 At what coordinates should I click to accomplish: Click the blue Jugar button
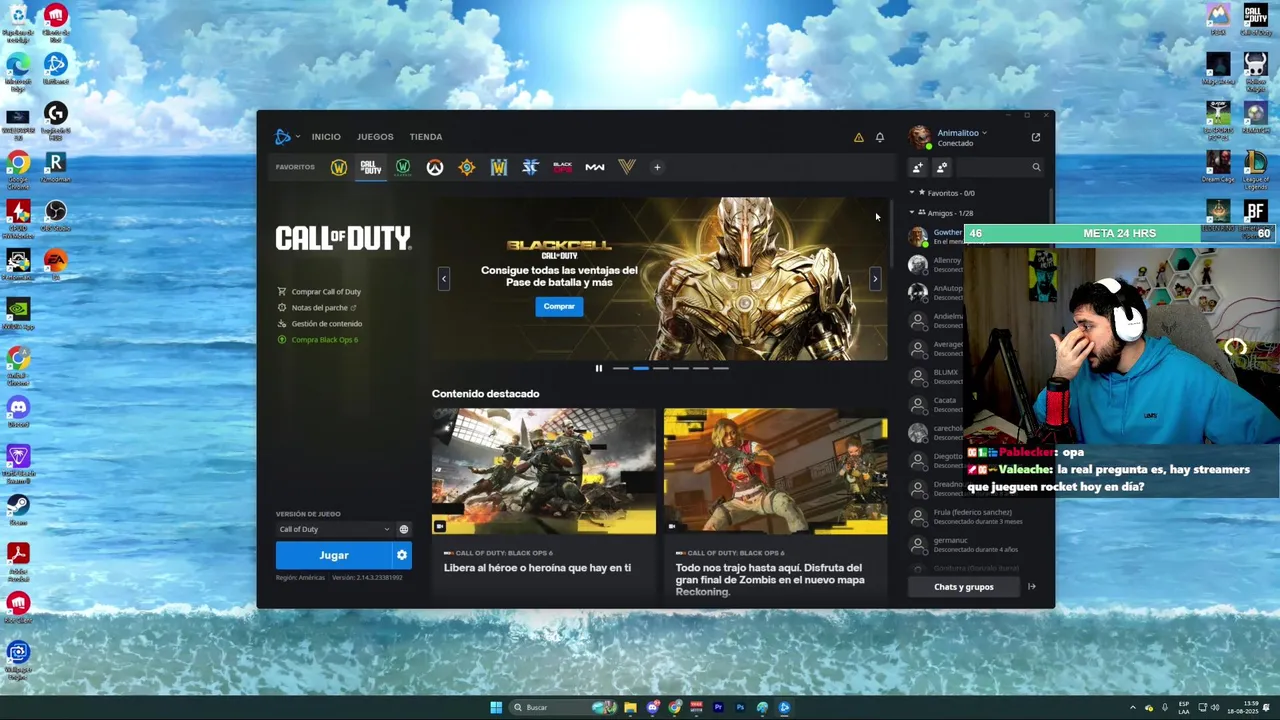pyautogui.click(x=334, y=556)
